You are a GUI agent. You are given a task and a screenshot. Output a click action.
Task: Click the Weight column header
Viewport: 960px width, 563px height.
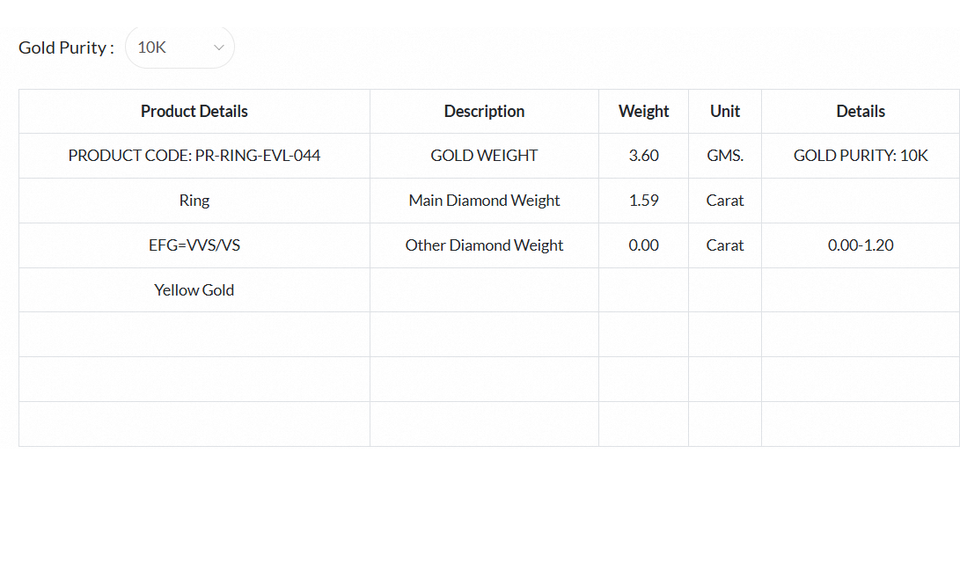click(643, 111)
